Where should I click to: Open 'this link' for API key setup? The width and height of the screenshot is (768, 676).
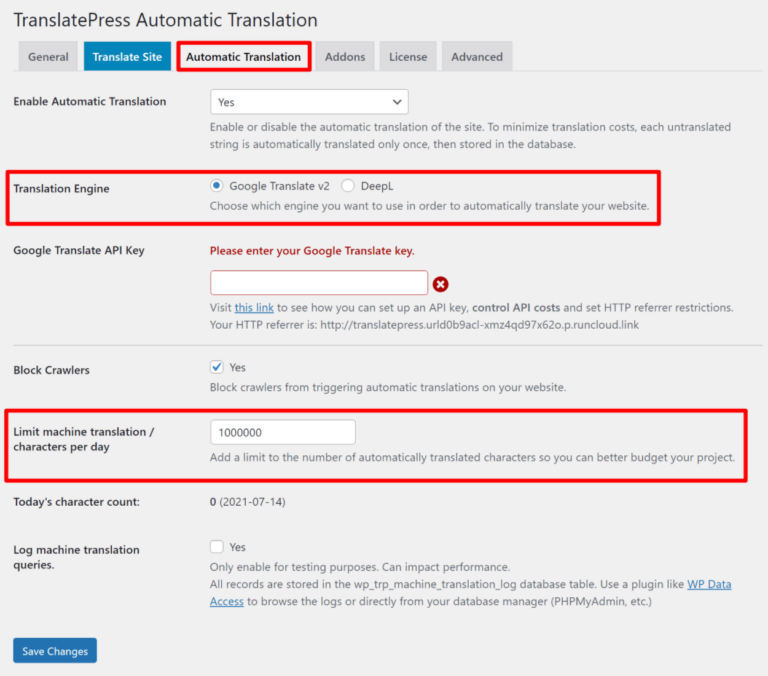pyautogui.click(x=253, y=308)
